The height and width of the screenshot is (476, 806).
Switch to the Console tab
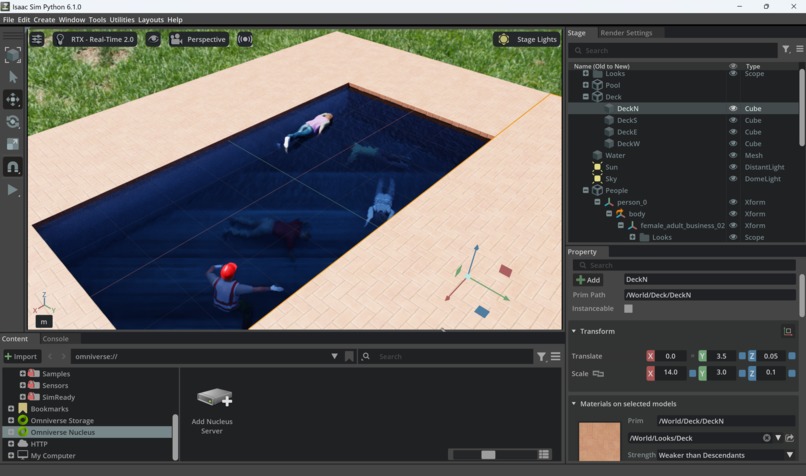[56, 339]
